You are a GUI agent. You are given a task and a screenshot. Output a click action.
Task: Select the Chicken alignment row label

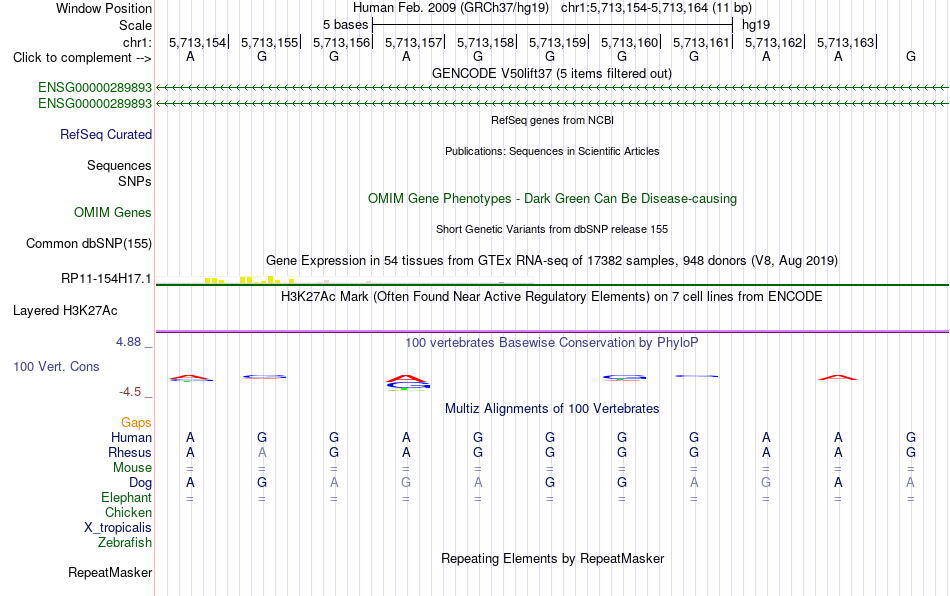click(x=128, y=512)
